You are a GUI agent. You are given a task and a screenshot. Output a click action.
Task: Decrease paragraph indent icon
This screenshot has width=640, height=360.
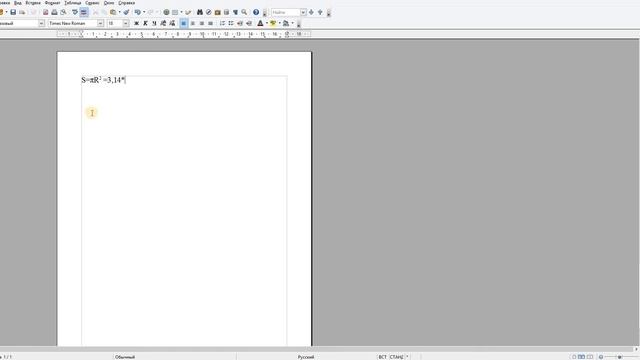(240, 23)
